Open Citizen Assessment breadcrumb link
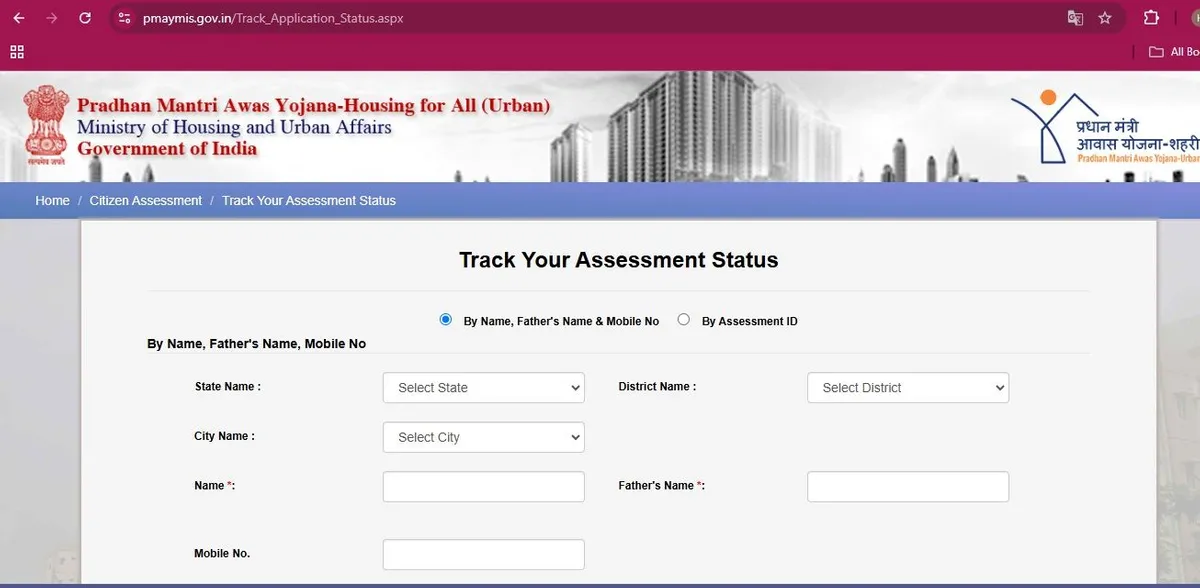This screenshot has height=588, width=1200. [145, 201]
